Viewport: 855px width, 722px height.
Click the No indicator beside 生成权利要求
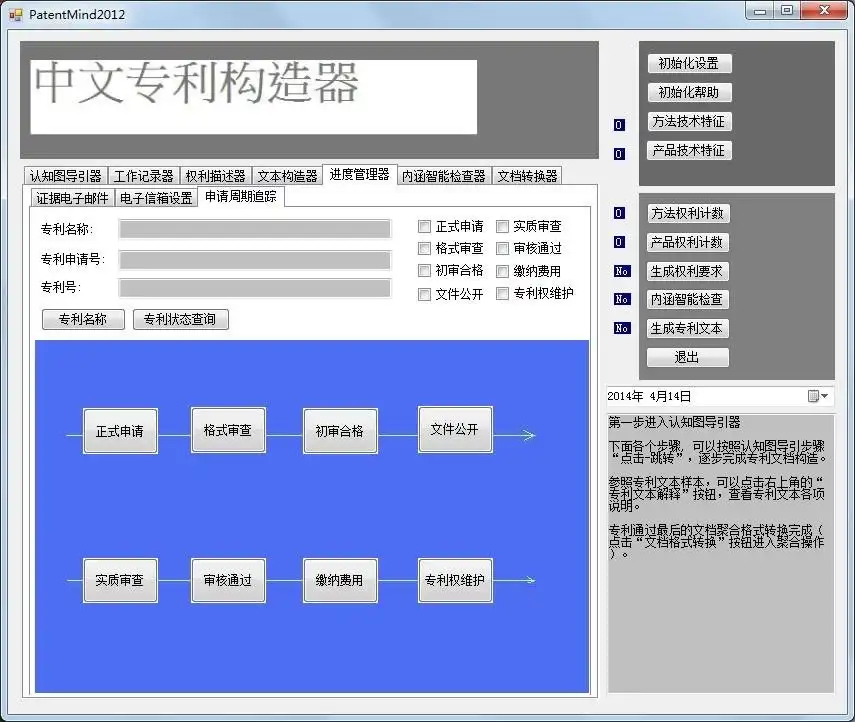coord(622,270)
